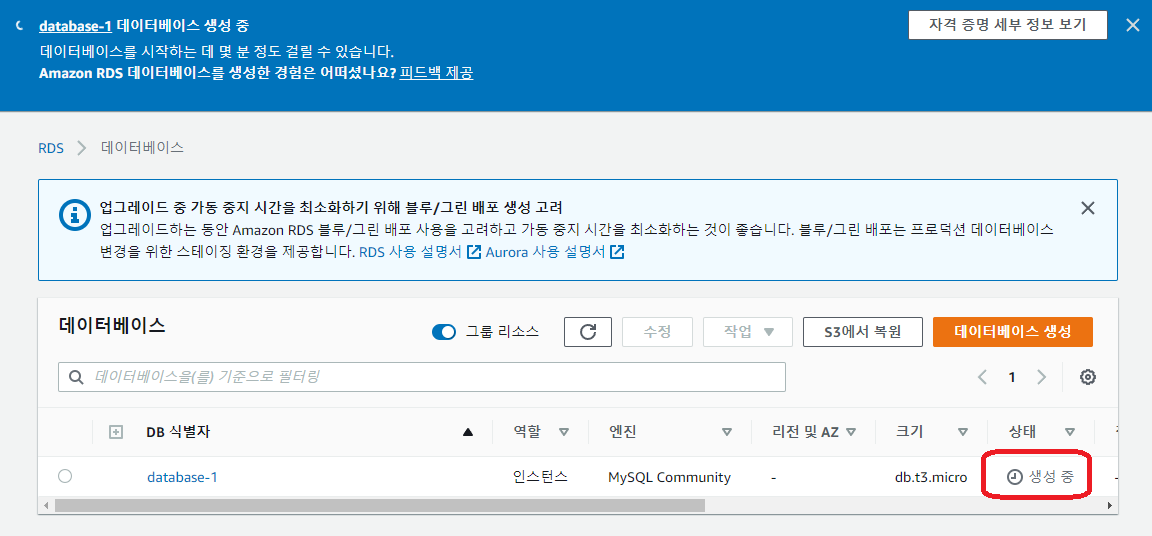The image size is (1152, 536).
Task: Click the horizontal scrollbar thumb
Action: [x=379, y=505]
